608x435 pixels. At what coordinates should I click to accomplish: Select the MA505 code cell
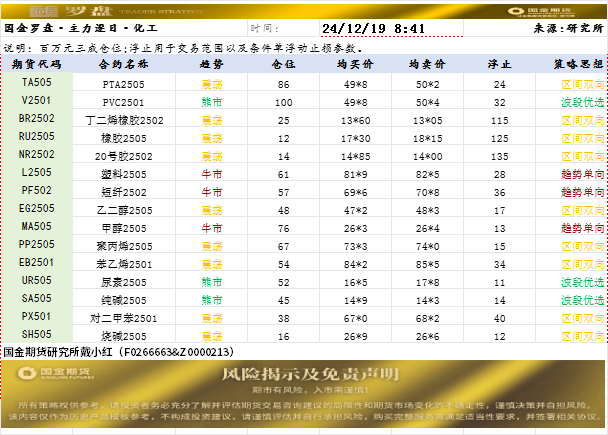tap(36, 226)
